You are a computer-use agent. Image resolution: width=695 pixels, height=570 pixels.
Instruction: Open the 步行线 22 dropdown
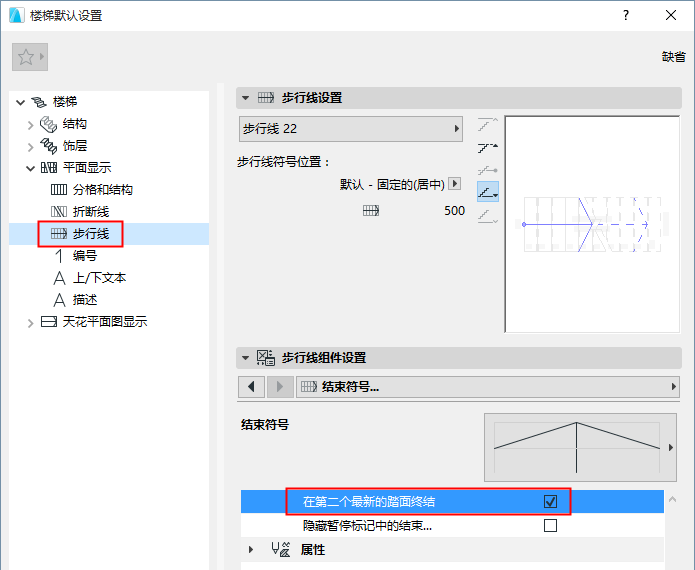(351, 129)
